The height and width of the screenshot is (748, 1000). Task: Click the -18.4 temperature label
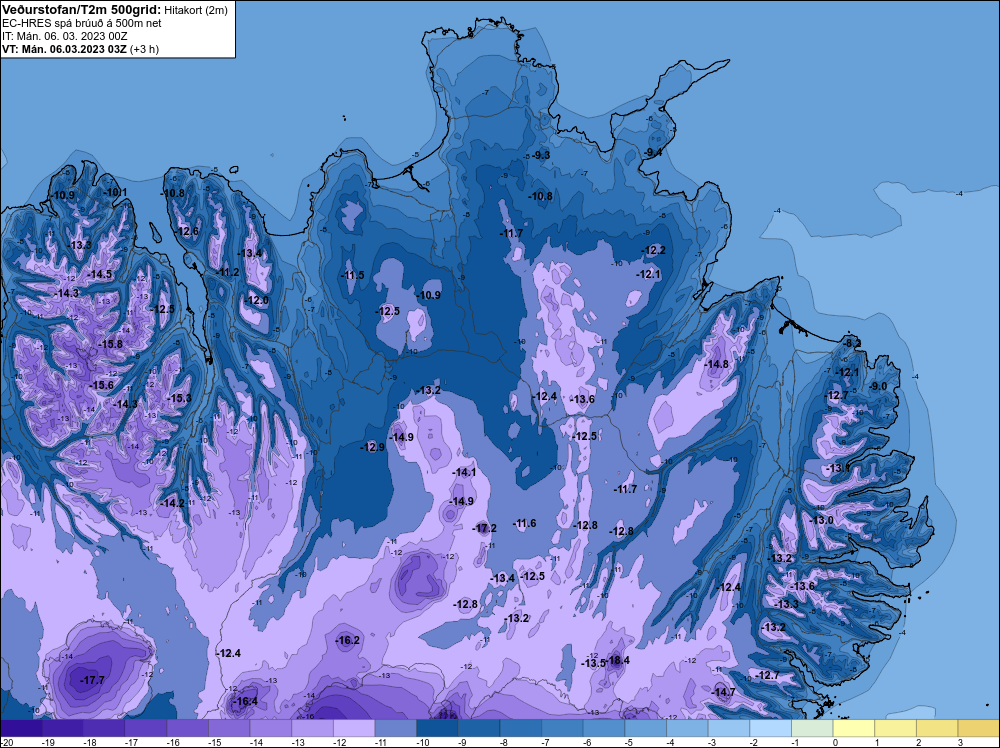coord(618,660)
